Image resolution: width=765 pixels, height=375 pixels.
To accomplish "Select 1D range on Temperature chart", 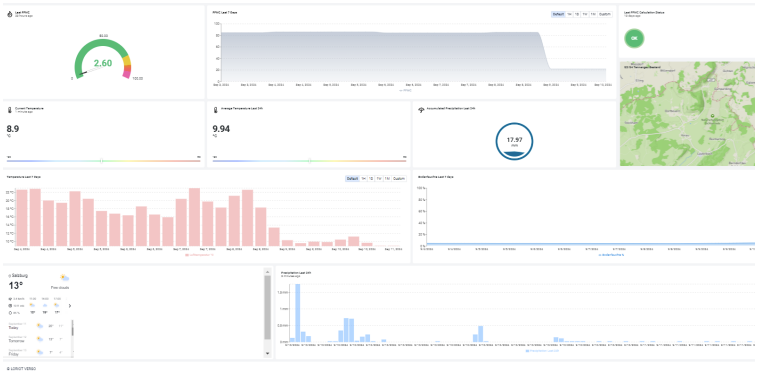I will (x=371, y=178).
